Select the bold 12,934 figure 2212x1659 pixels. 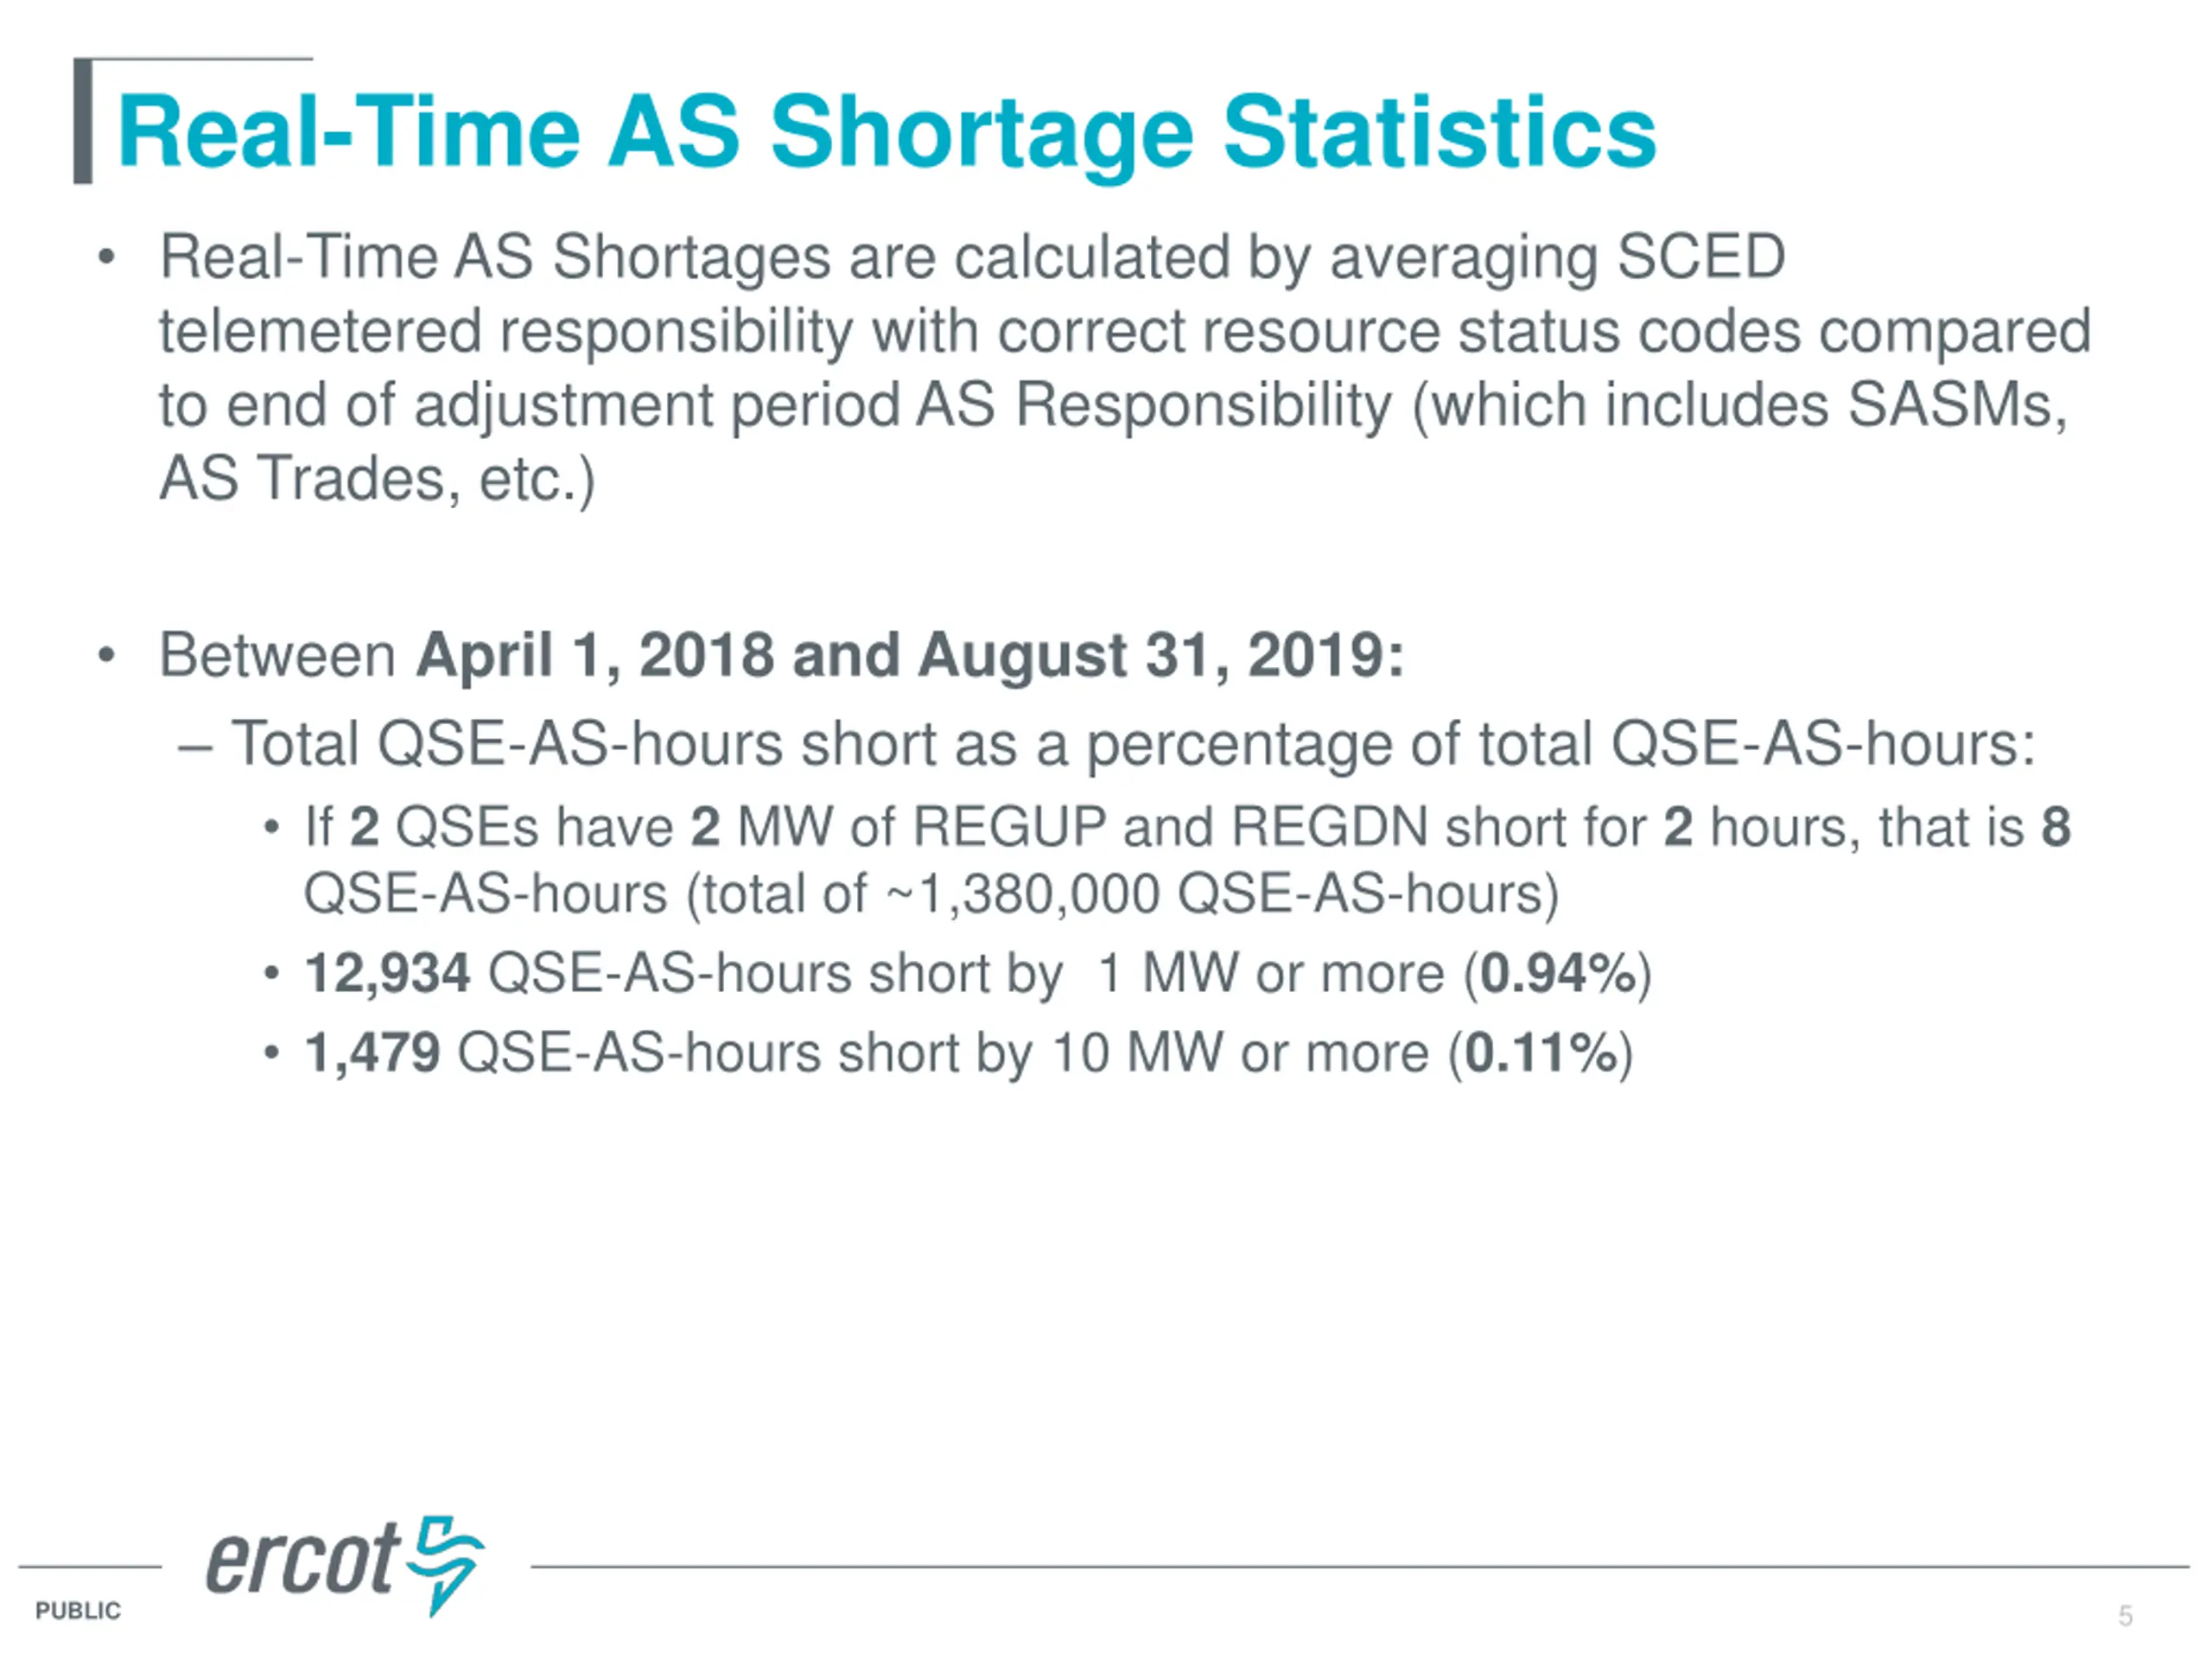(x=387, y=974)
